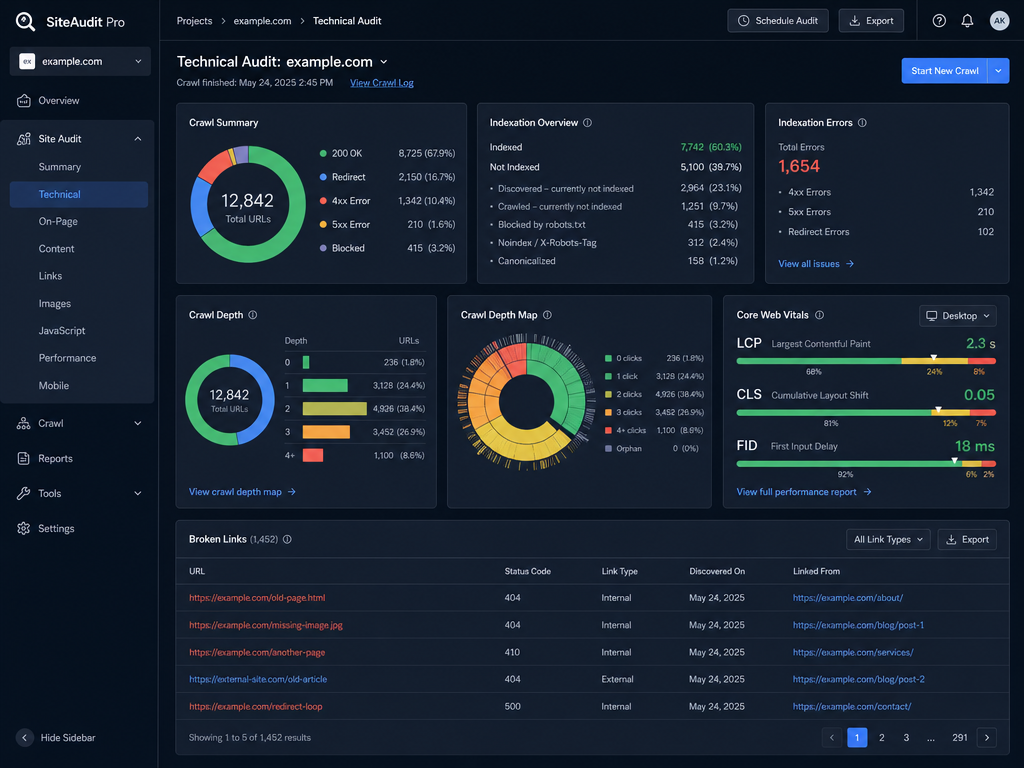Click the SiteAudit Pro magnifier logo
This screenshot has width=1024, height=768.
(x=25, y=22)
